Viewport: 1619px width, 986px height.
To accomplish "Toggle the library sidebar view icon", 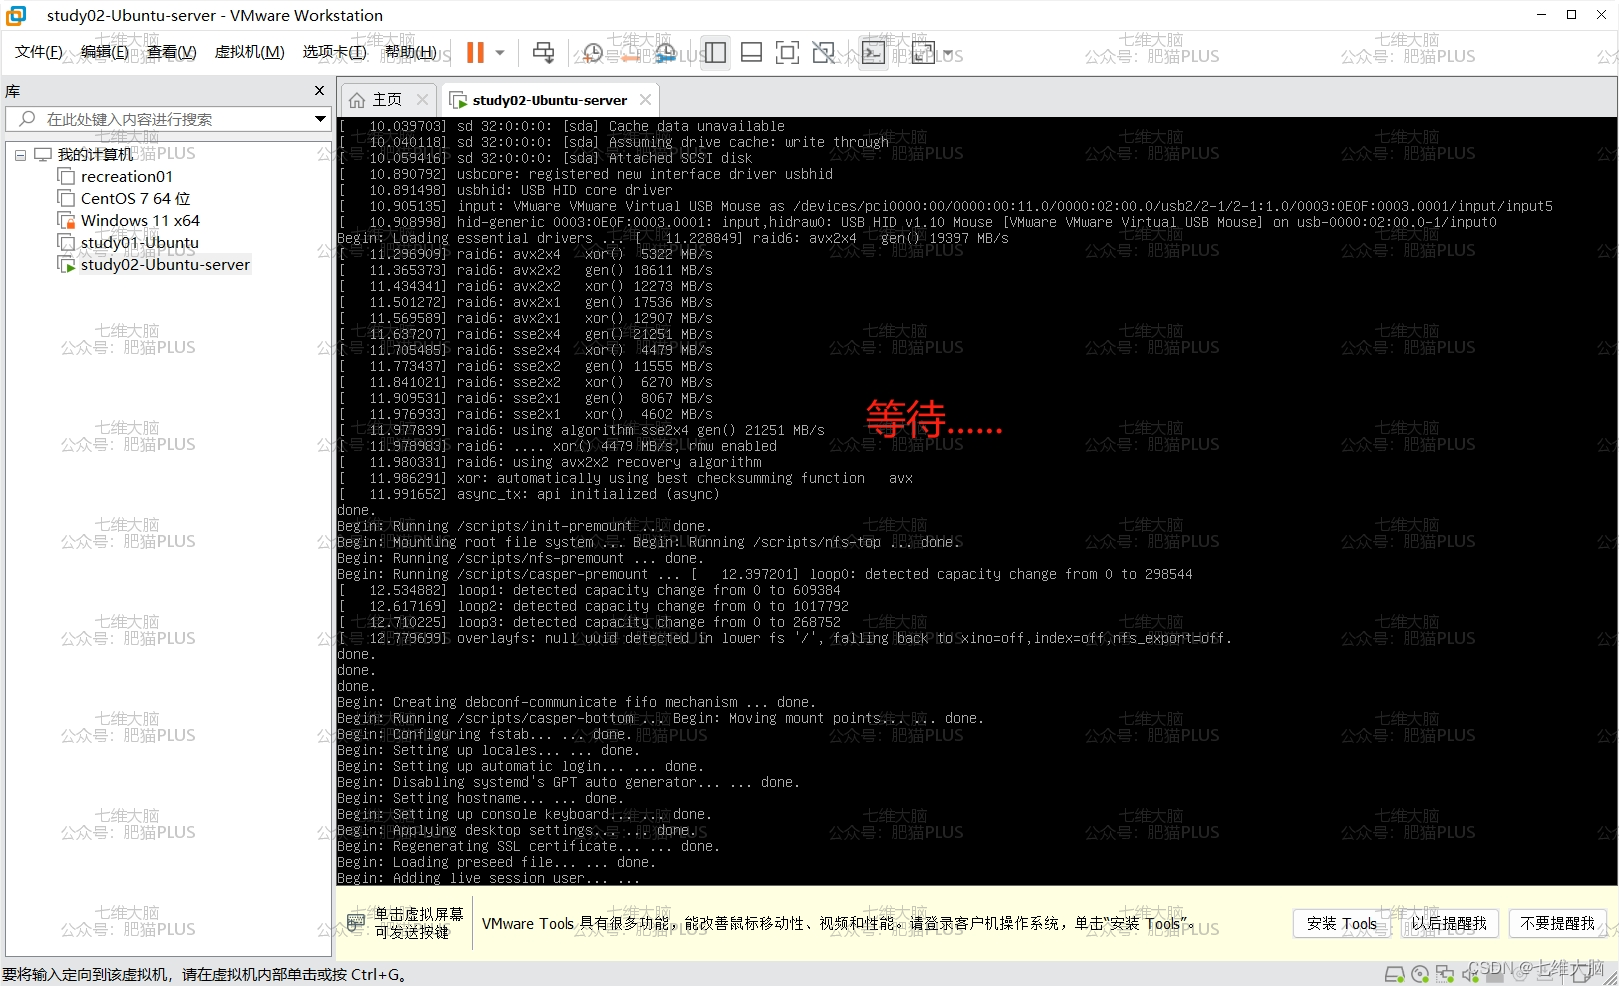I will click(715, 53).
